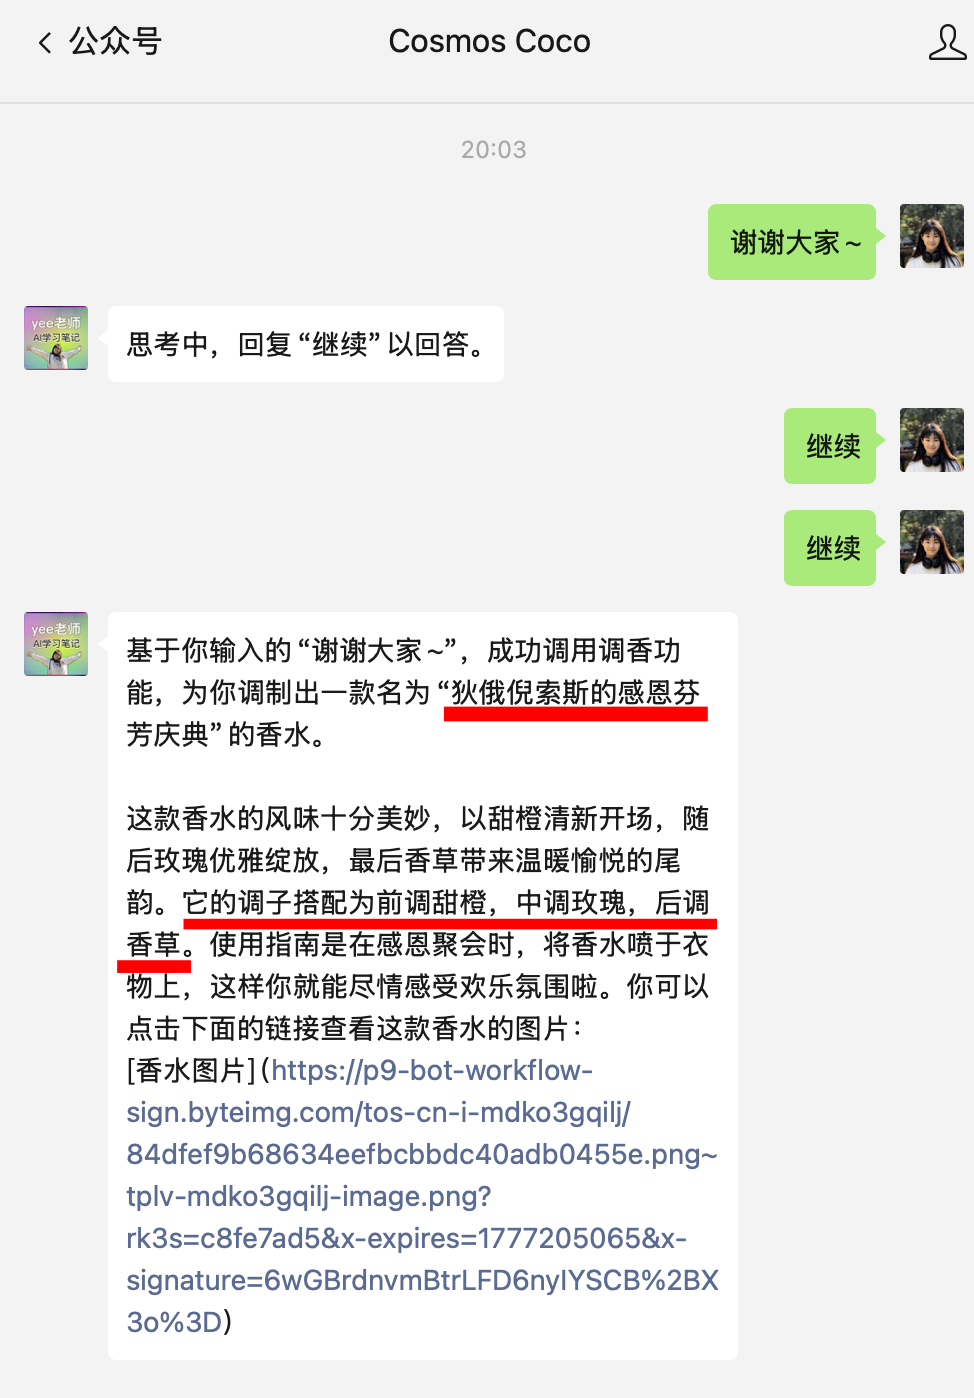Screen dimensions: 974x1398
Task: Tap the 香水图片 link label text
Action: coord(192,1070)
